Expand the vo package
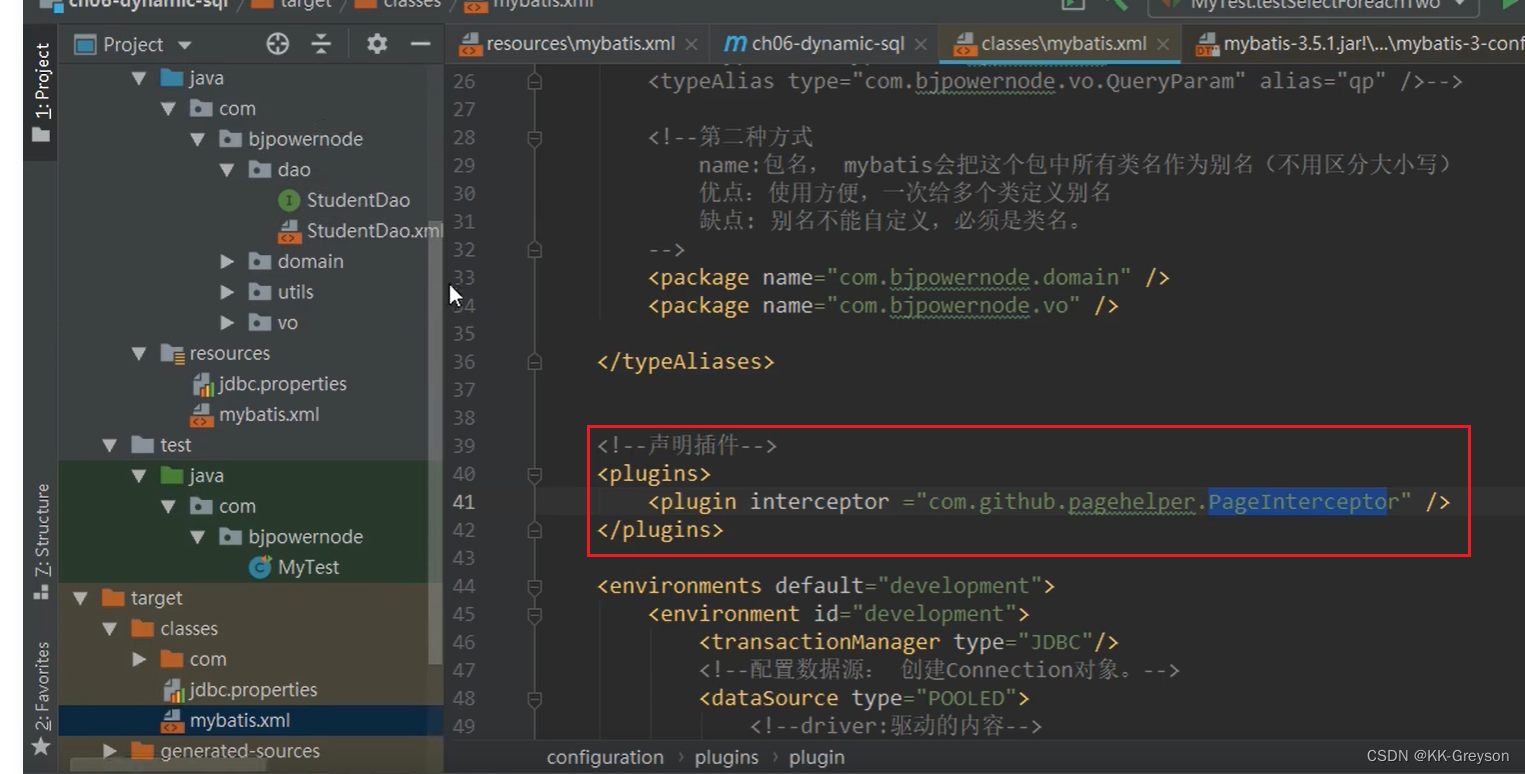Image resolution: width=1525 pixels, height=774 pixels. (227, 323)
